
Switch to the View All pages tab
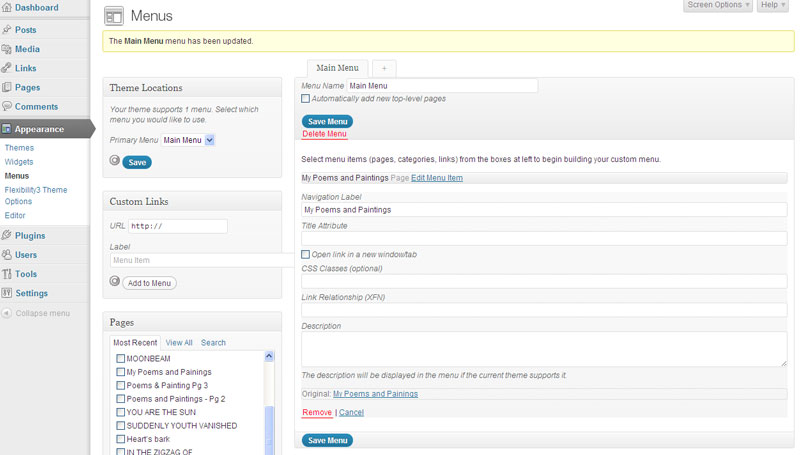pyautogui.click(x=179, y=343)
